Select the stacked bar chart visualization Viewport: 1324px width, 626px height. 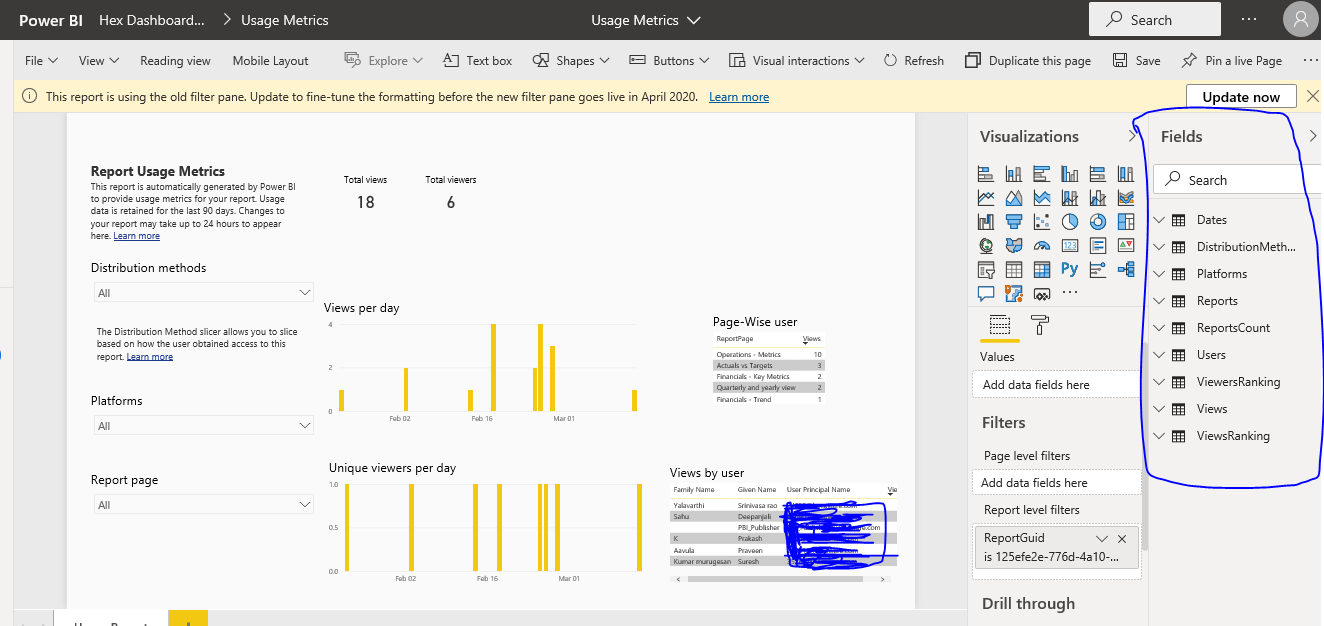[x=986, y=174]
